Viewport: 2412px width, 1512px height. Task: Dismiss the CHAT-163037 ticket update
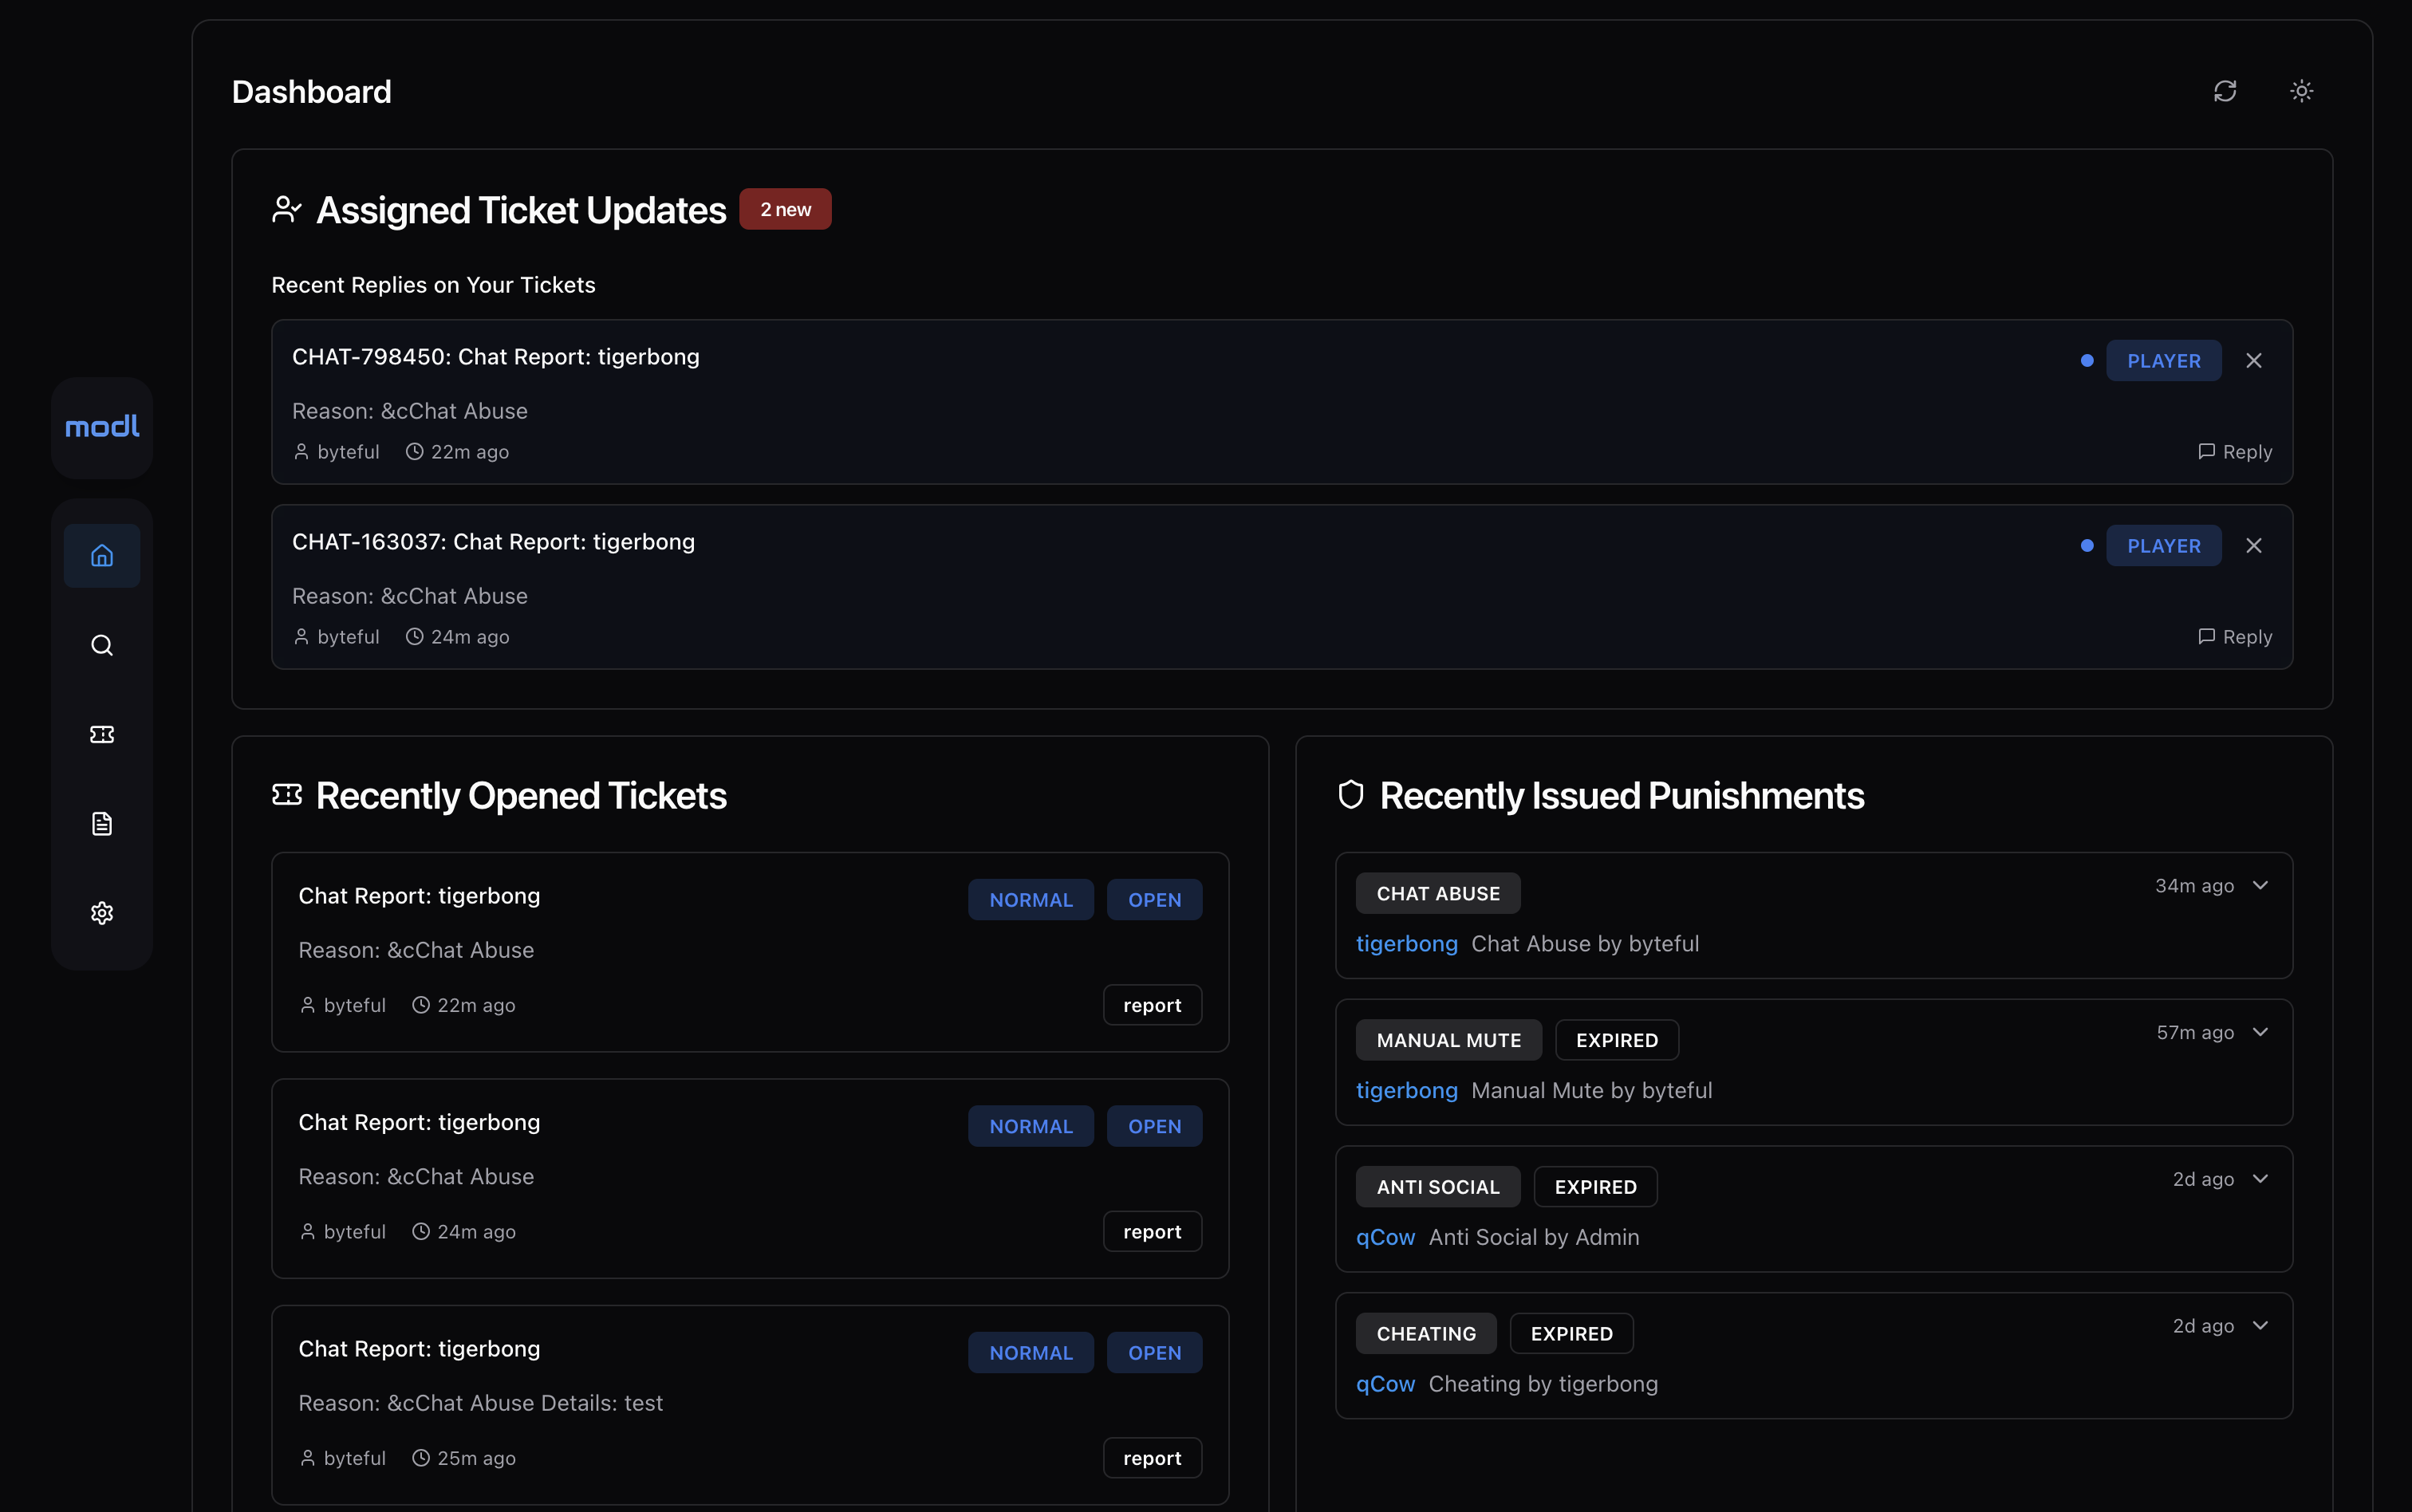point(2254,546)
